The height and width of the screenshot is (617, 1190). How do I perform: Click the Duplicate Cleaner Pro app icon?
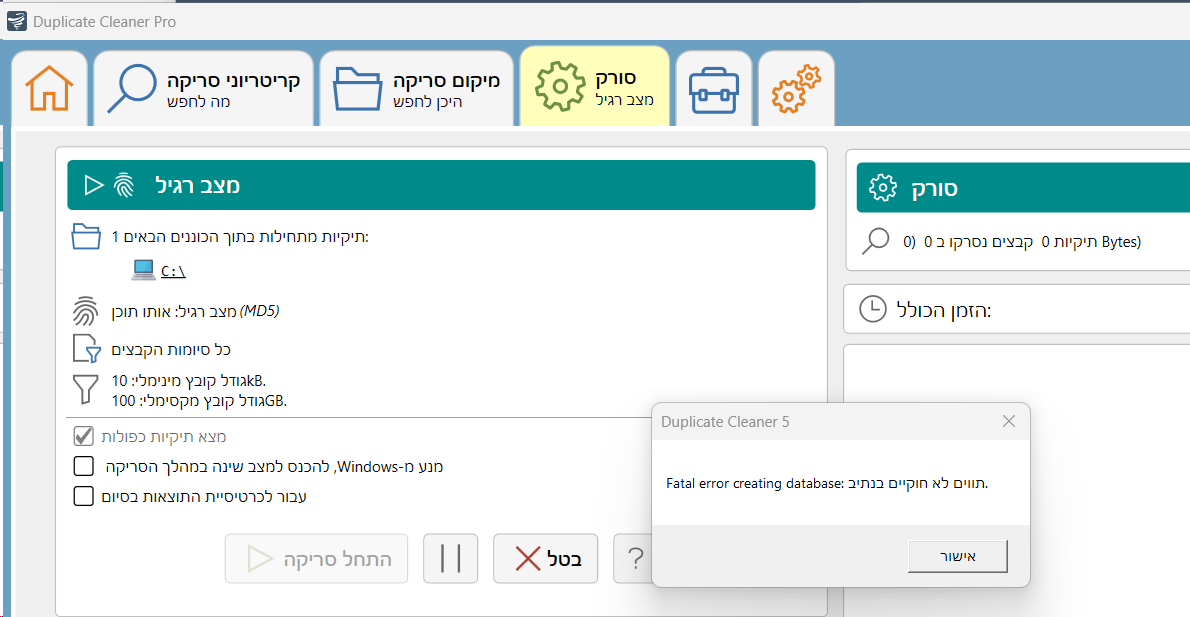tap(17, 21)
